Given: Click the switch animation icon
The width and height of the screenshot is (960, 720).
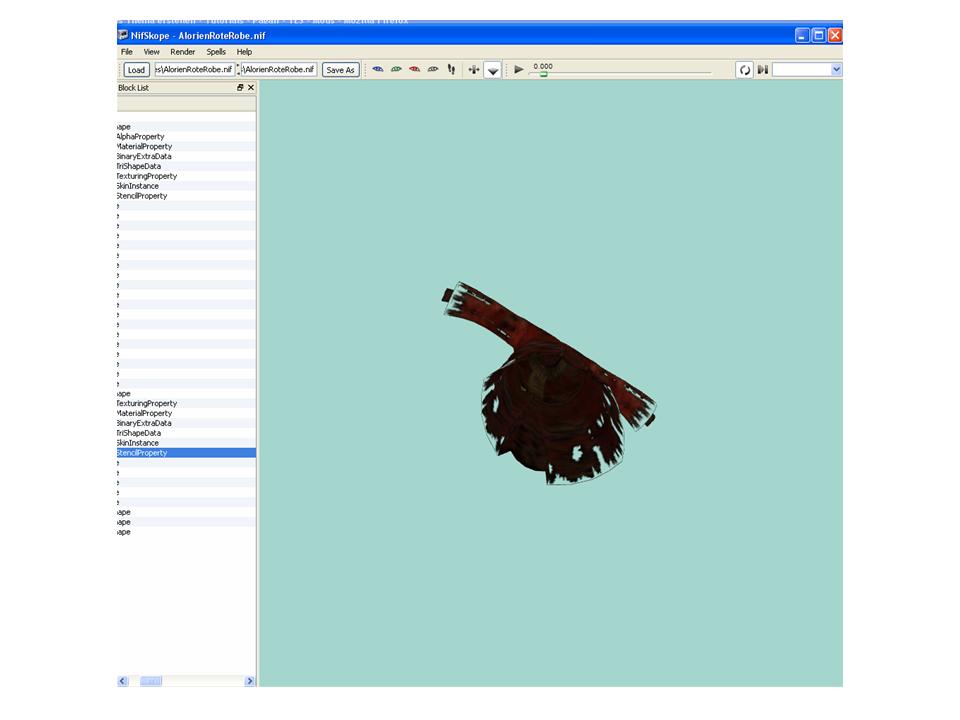Looking at the screenshot, I should (x=763, y=70).
